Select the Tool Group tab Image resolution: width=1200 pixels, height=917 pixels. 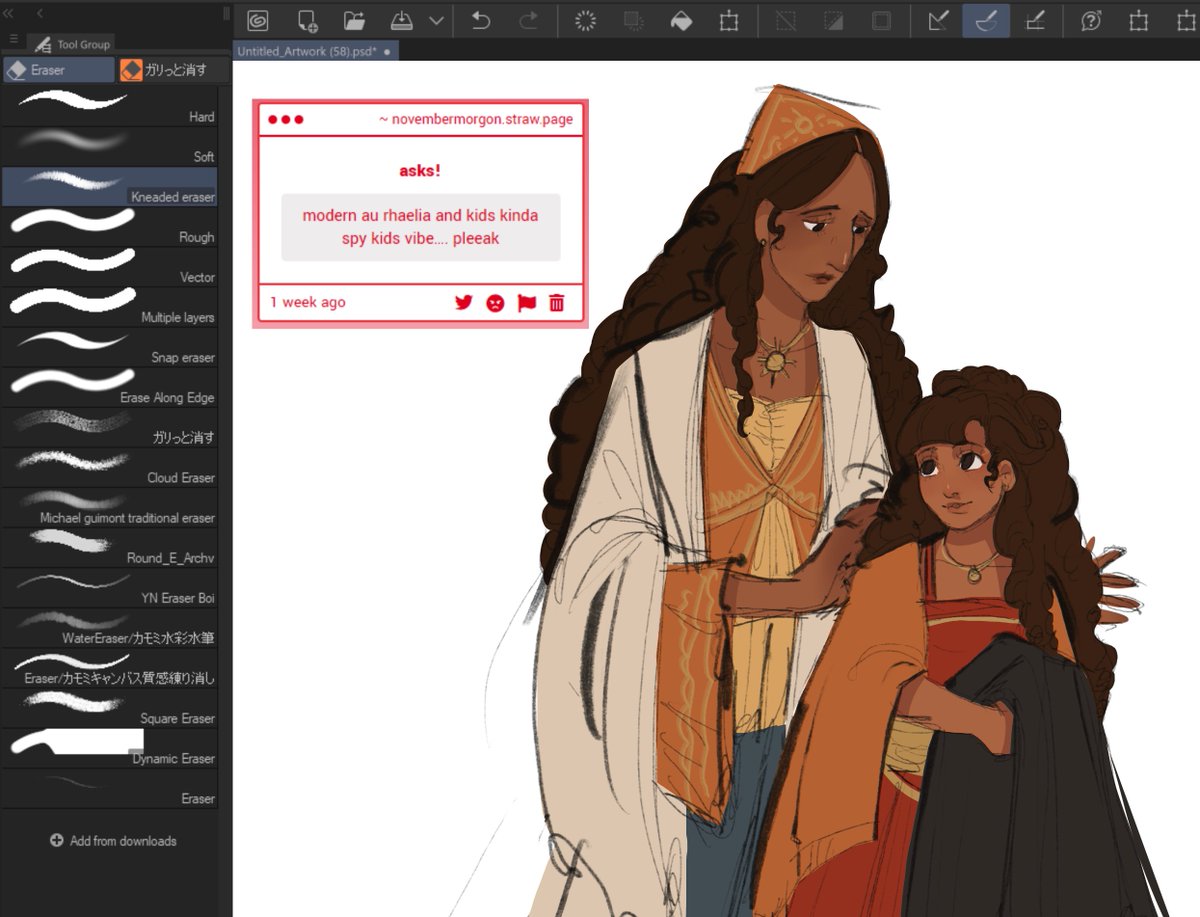[71, 44]
